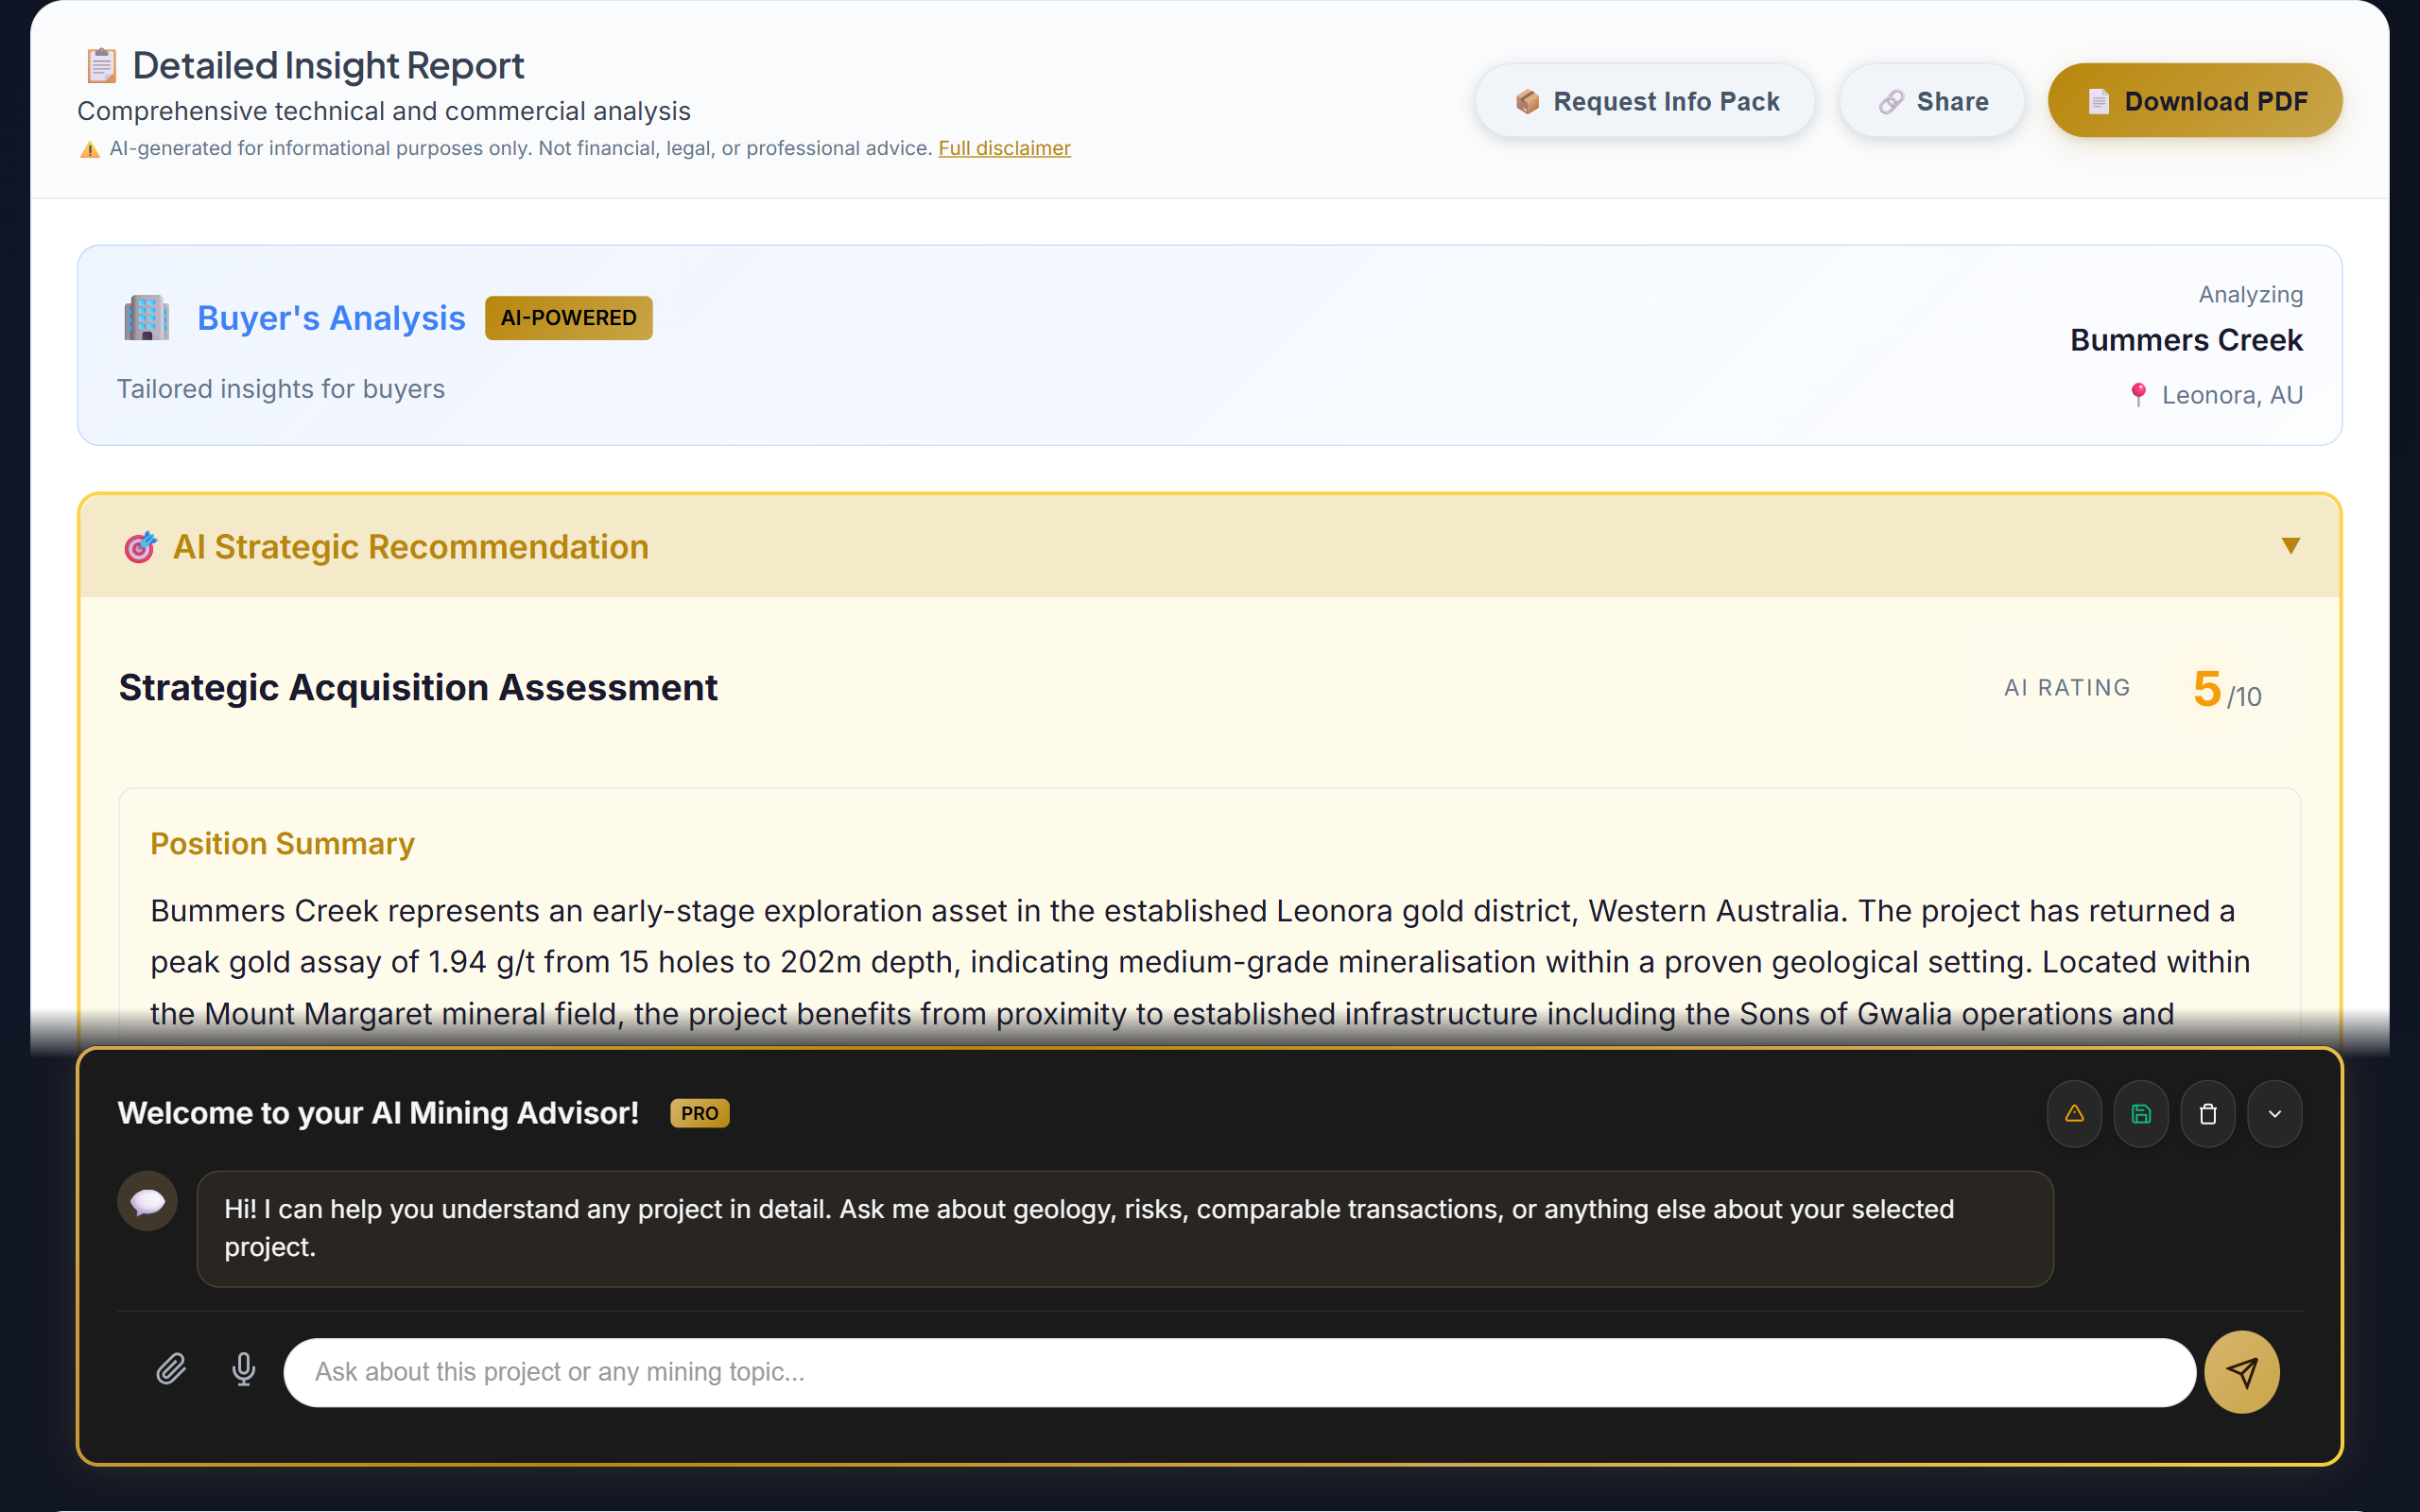Click the Ask about this project input

1238,1371
